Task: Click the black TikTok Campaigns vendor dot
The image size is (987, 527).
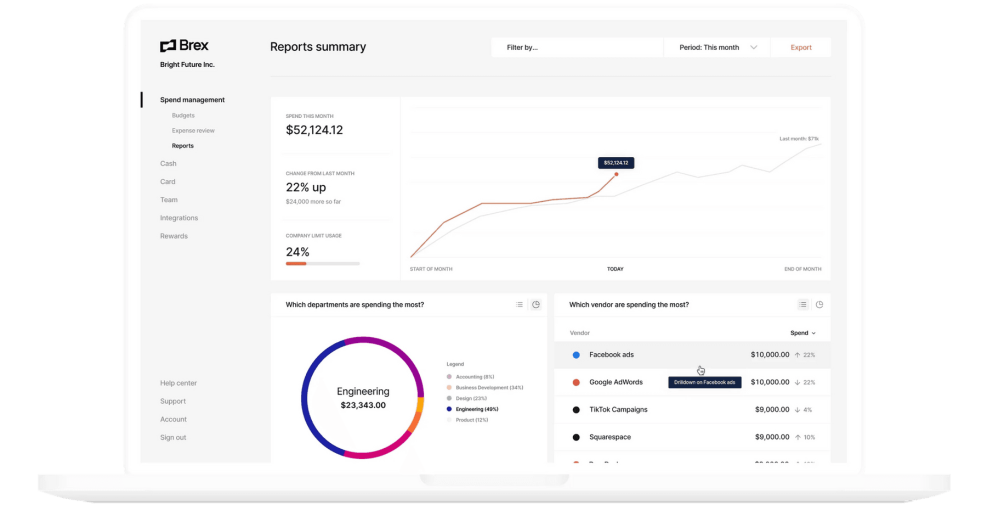Action: pos(576,410)
